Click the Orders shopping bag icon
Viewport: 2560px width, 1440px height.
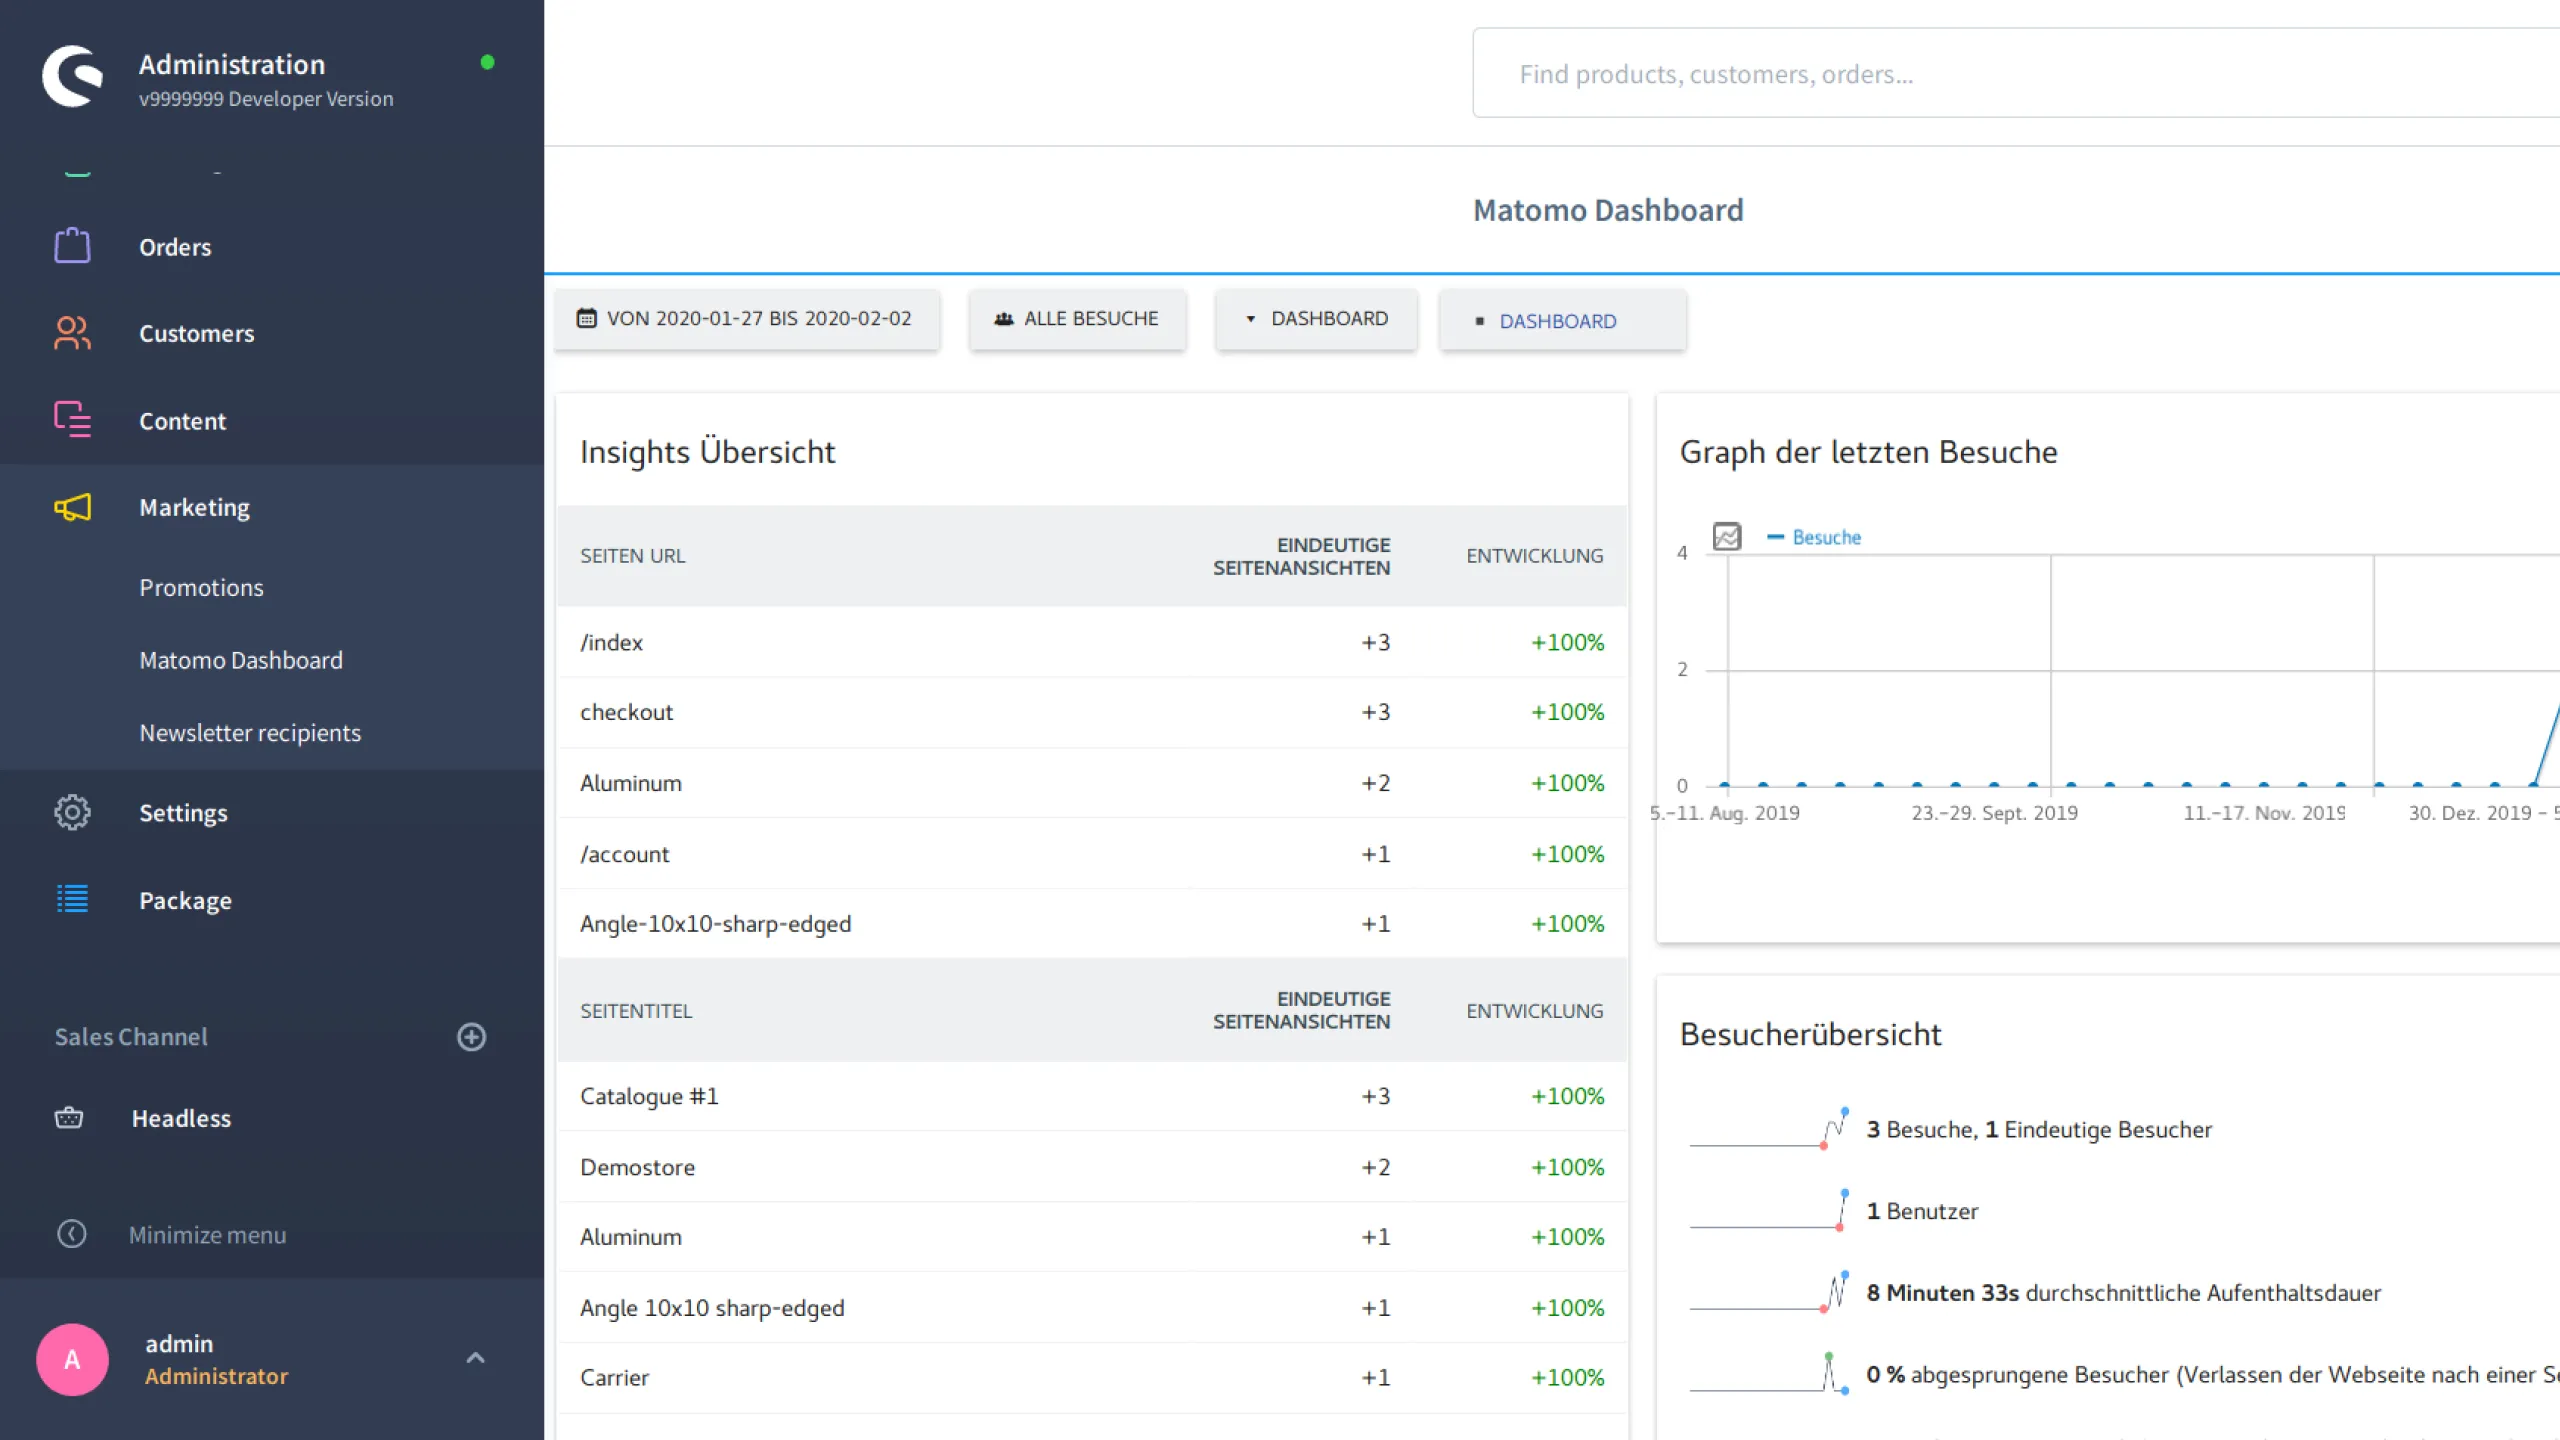pyautogui.click(x=72, y=246)
